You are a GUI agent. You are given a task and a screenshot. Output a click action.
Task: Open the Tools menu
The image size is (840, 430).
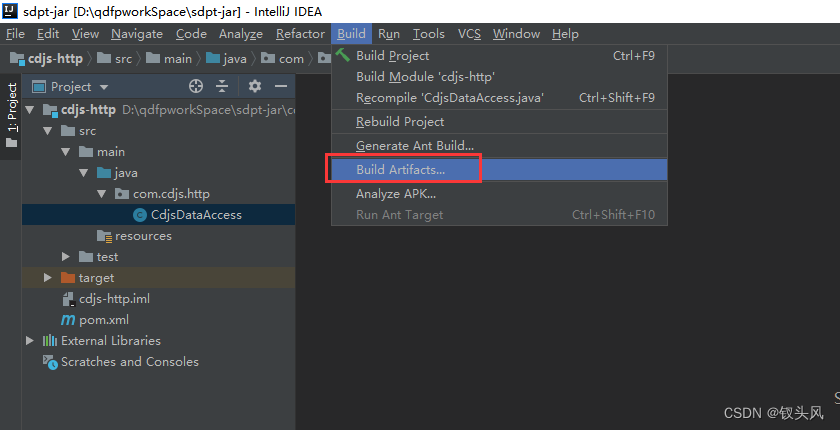(429, 34)
